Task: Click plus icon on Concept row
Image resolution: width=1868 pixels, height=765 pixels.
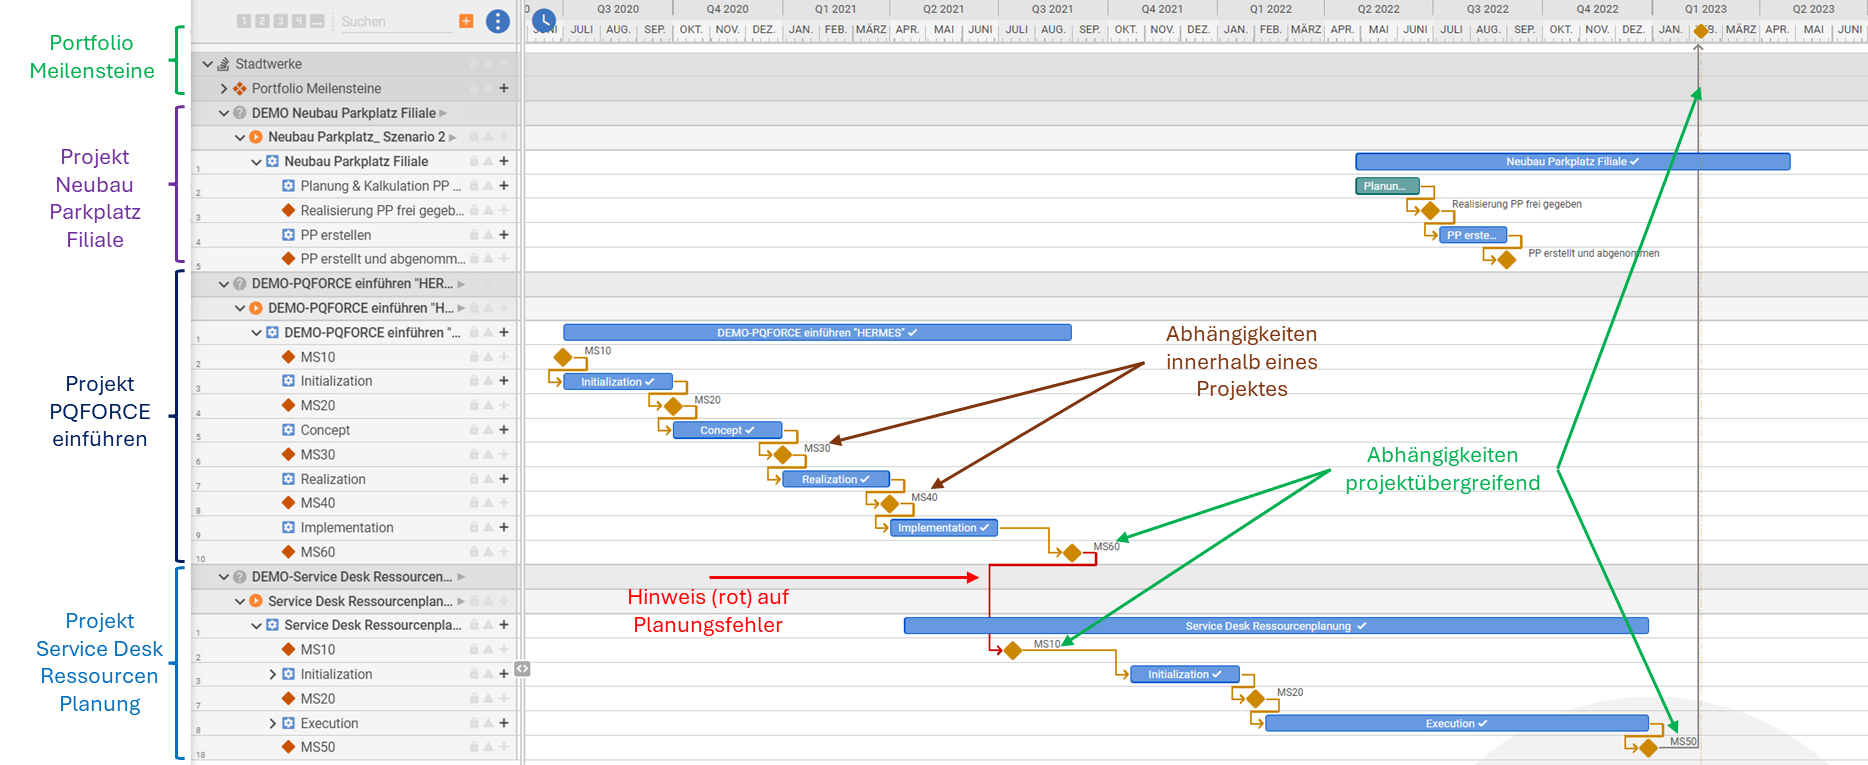Action: (504, 430)
